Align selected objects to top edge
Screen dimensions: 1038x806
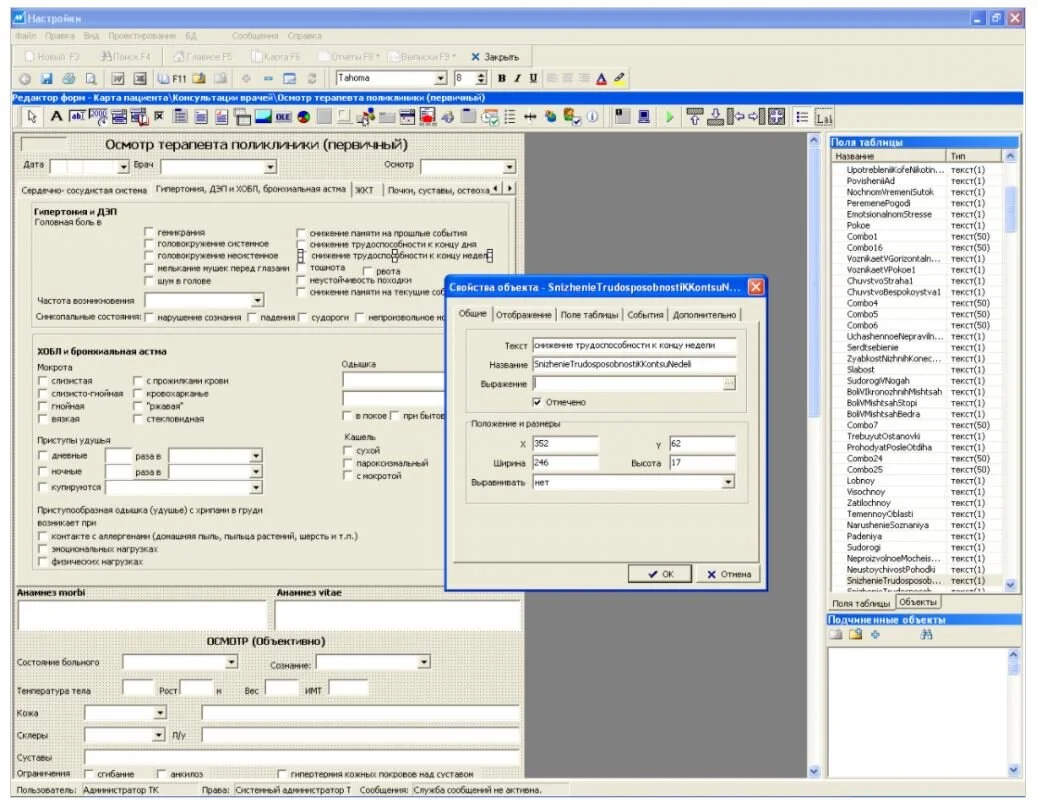tap(694, 117)
